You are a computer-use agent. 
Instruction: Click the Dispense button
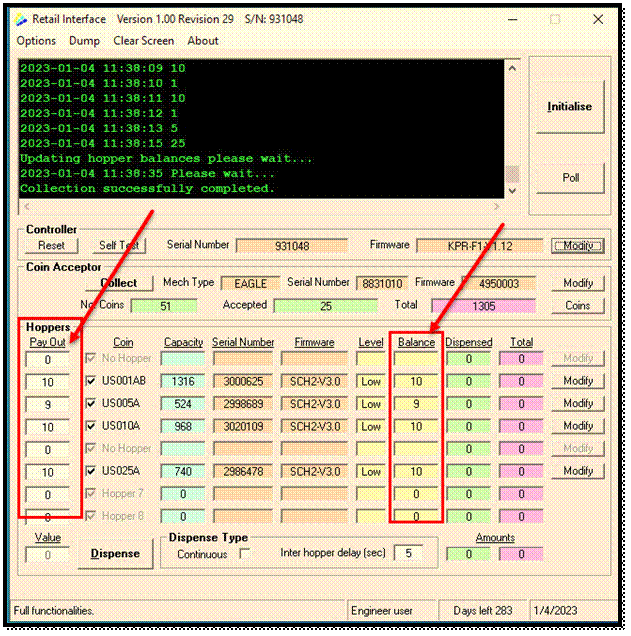click(115, 554)
